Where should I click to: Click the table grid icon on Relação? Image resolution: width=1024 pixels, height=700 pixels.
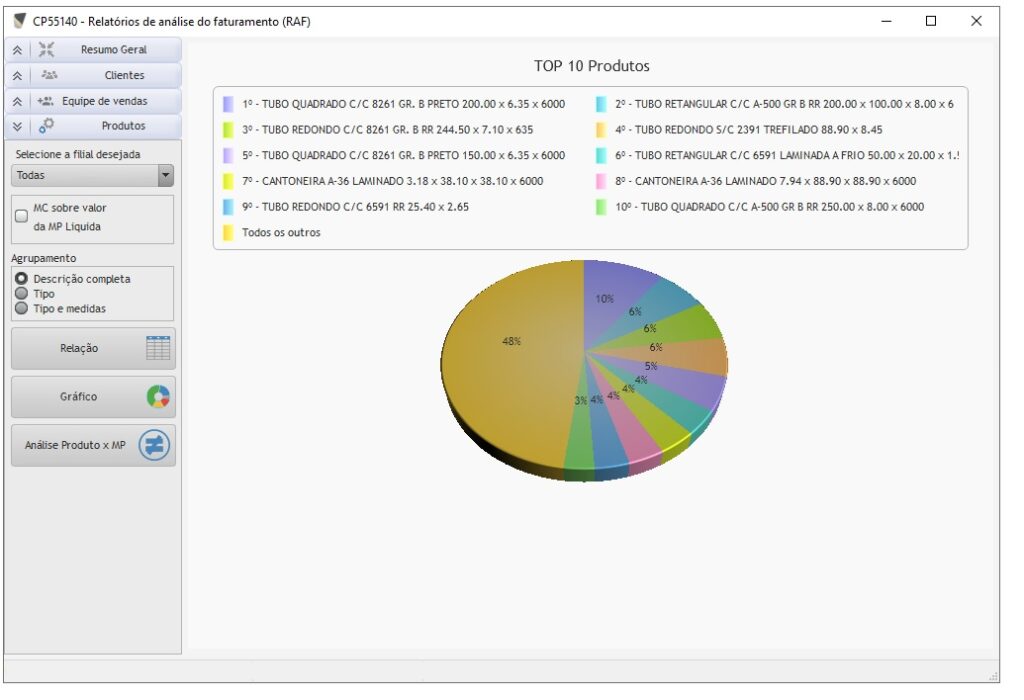pos(158,348)
